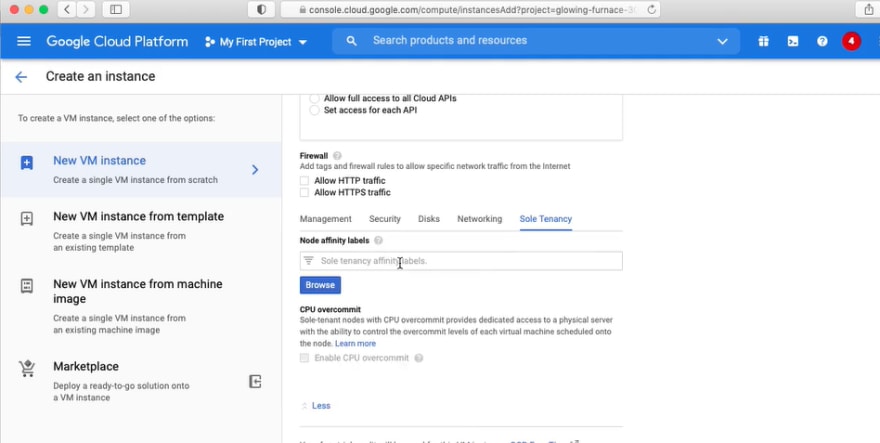880x443 pixels.
Task: Click the Sole tenancy affinity labels field
Action: [461, 261]
